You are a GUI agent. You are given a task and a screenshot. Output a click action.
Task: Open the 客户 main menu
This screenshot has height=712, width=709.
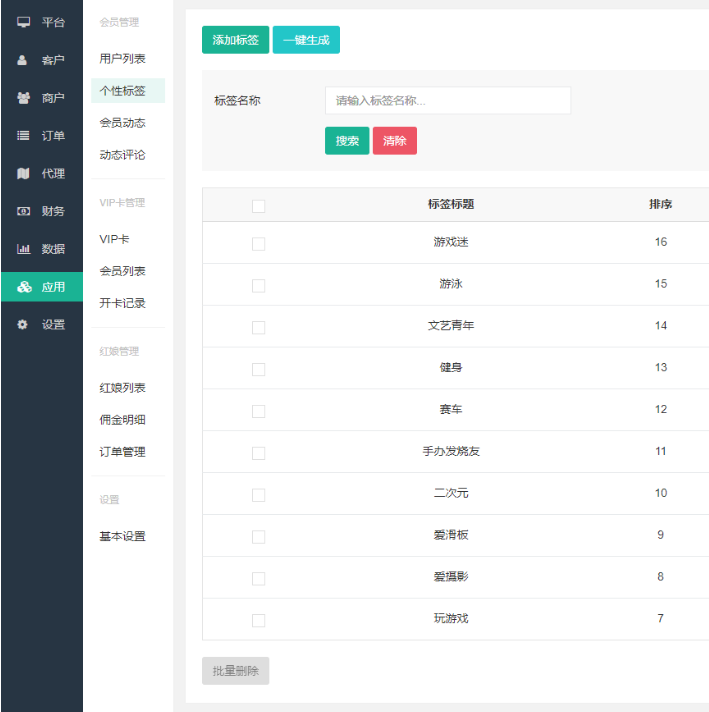coord(42,60)
